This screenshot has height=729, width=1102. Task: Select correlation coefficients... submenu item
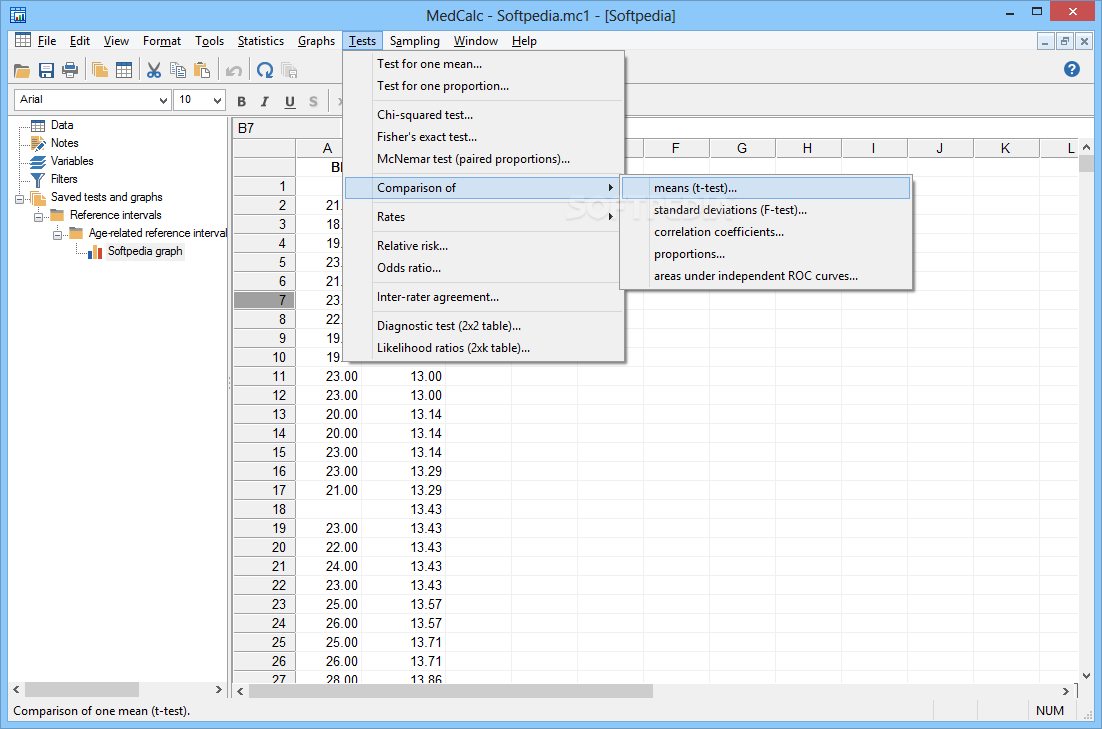click(766, 232)
